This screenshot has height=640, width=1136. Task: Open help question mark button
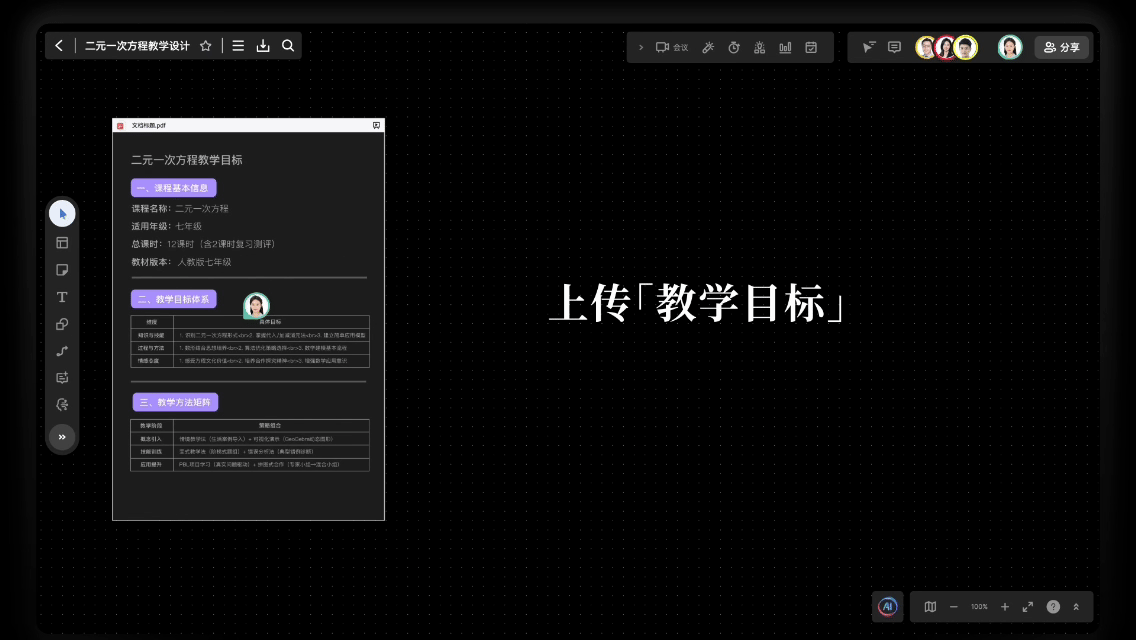(1053, 607)
